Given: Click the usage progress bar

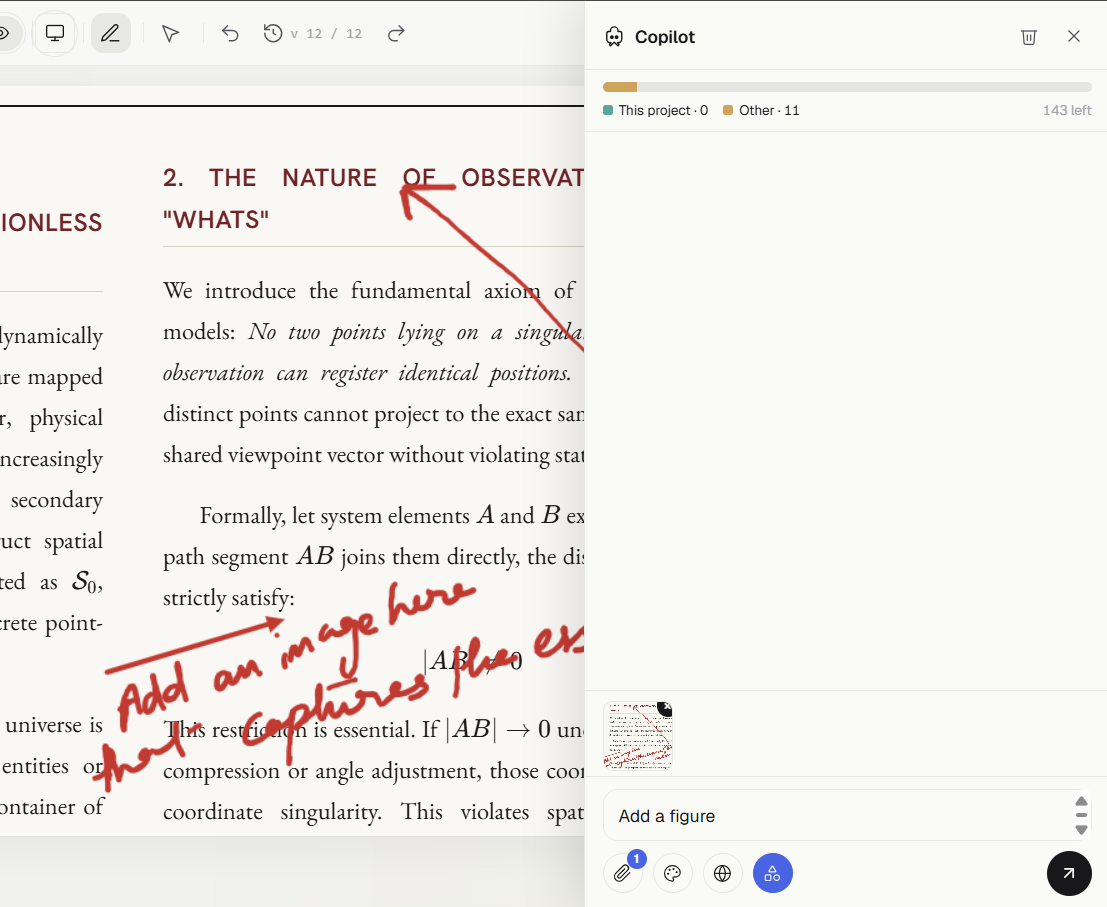Looking at the screenshot, I should pos(847,87).
